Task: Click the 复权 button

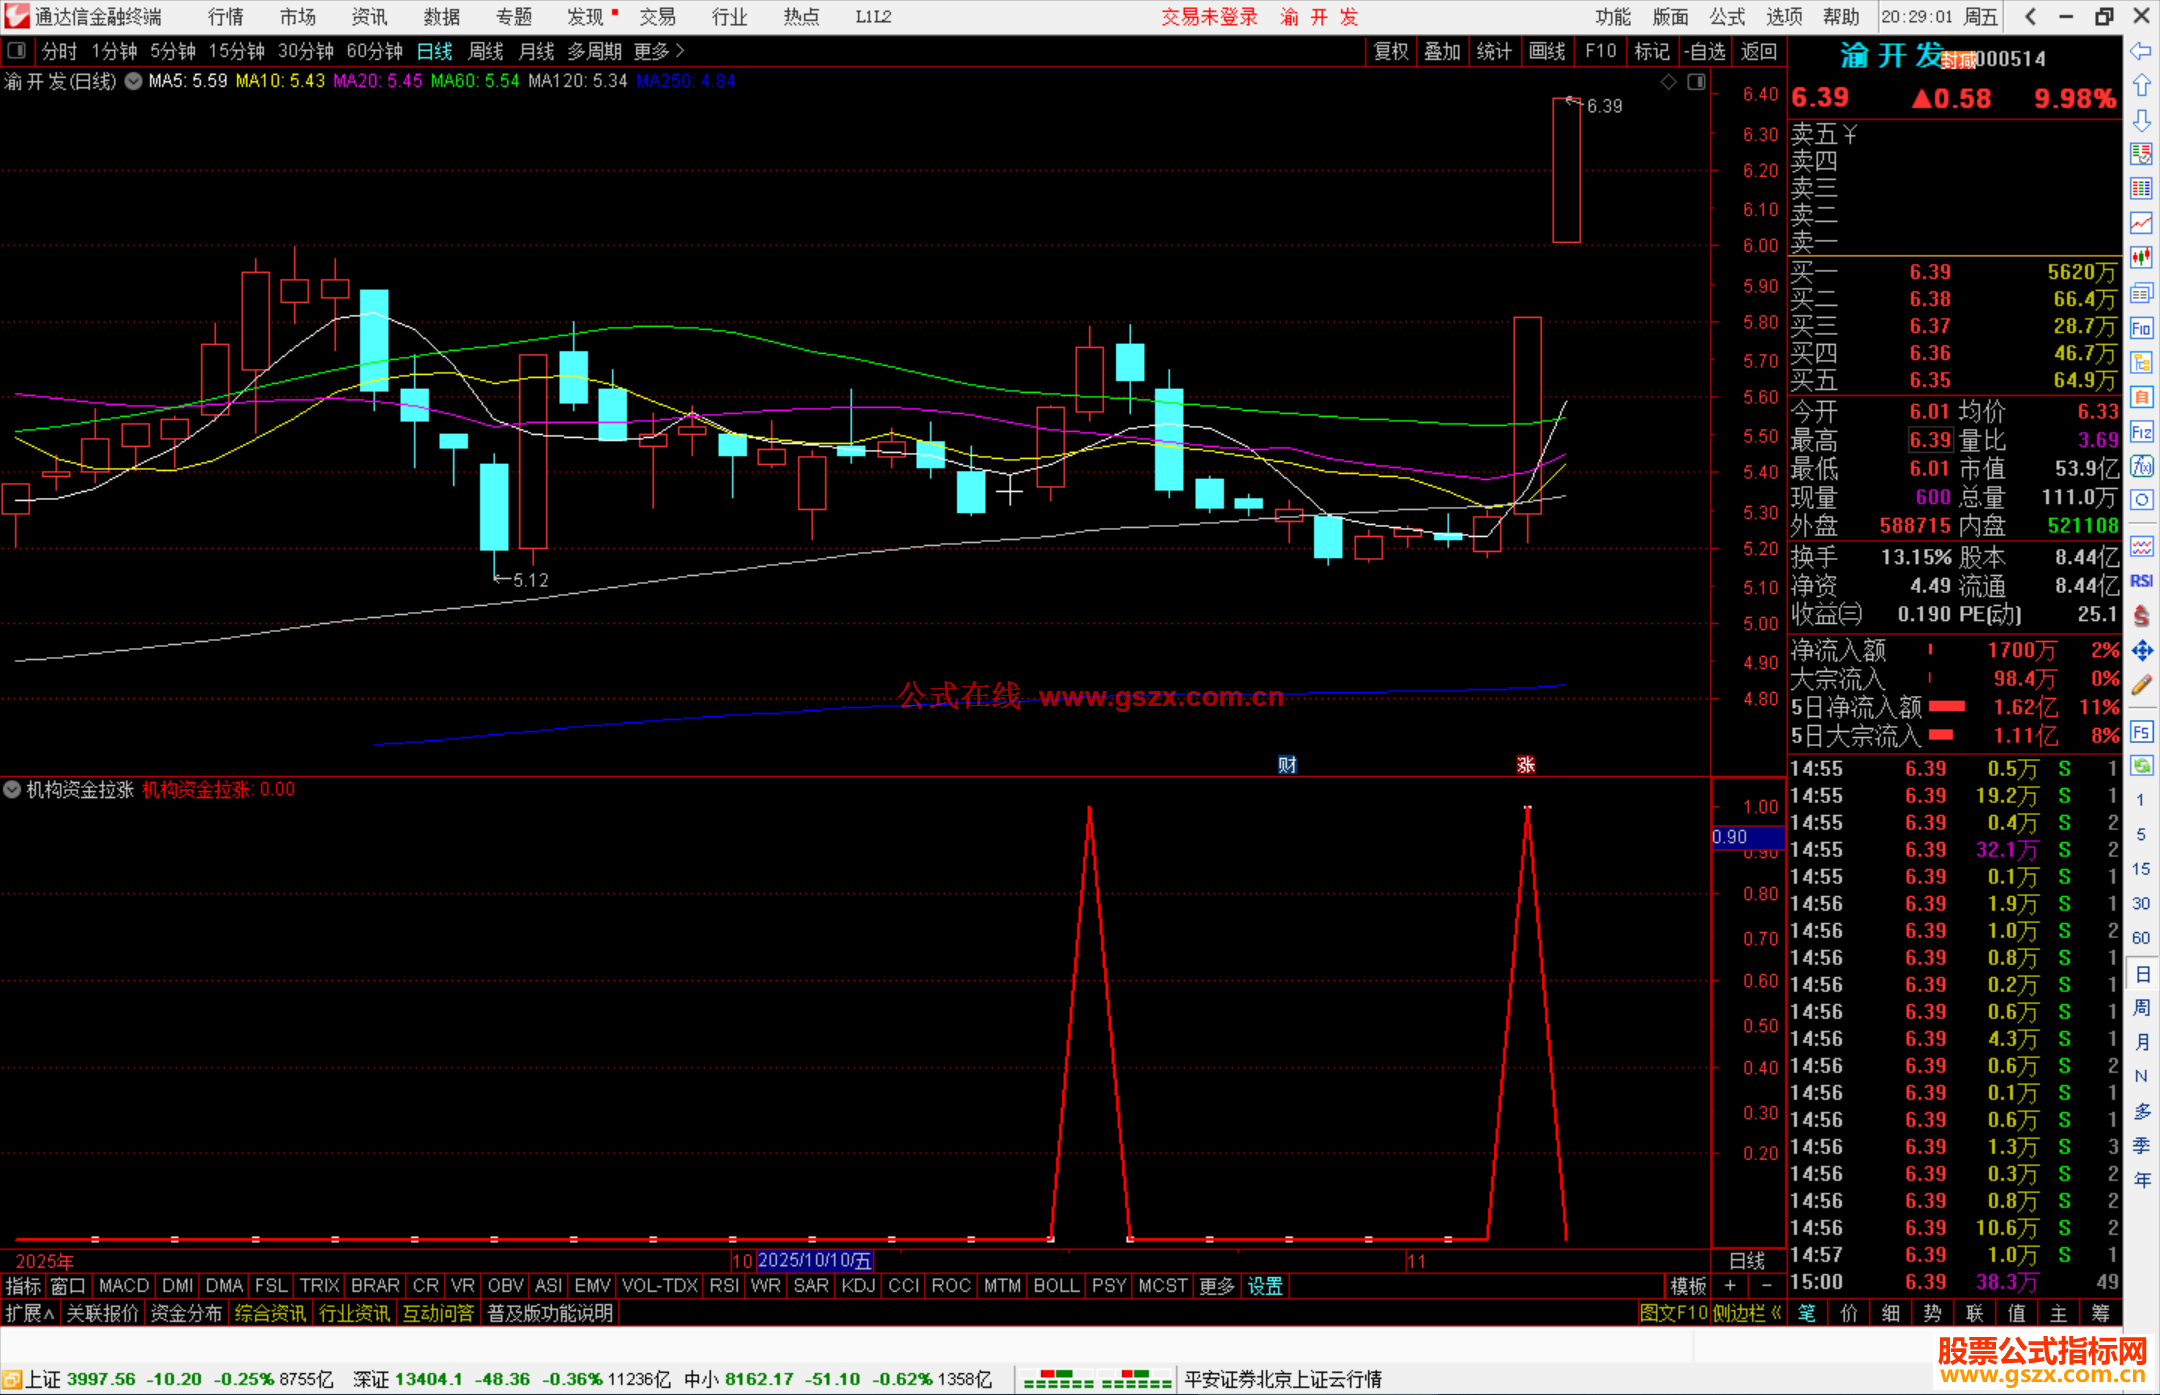Action: [x=1391, y=51]
